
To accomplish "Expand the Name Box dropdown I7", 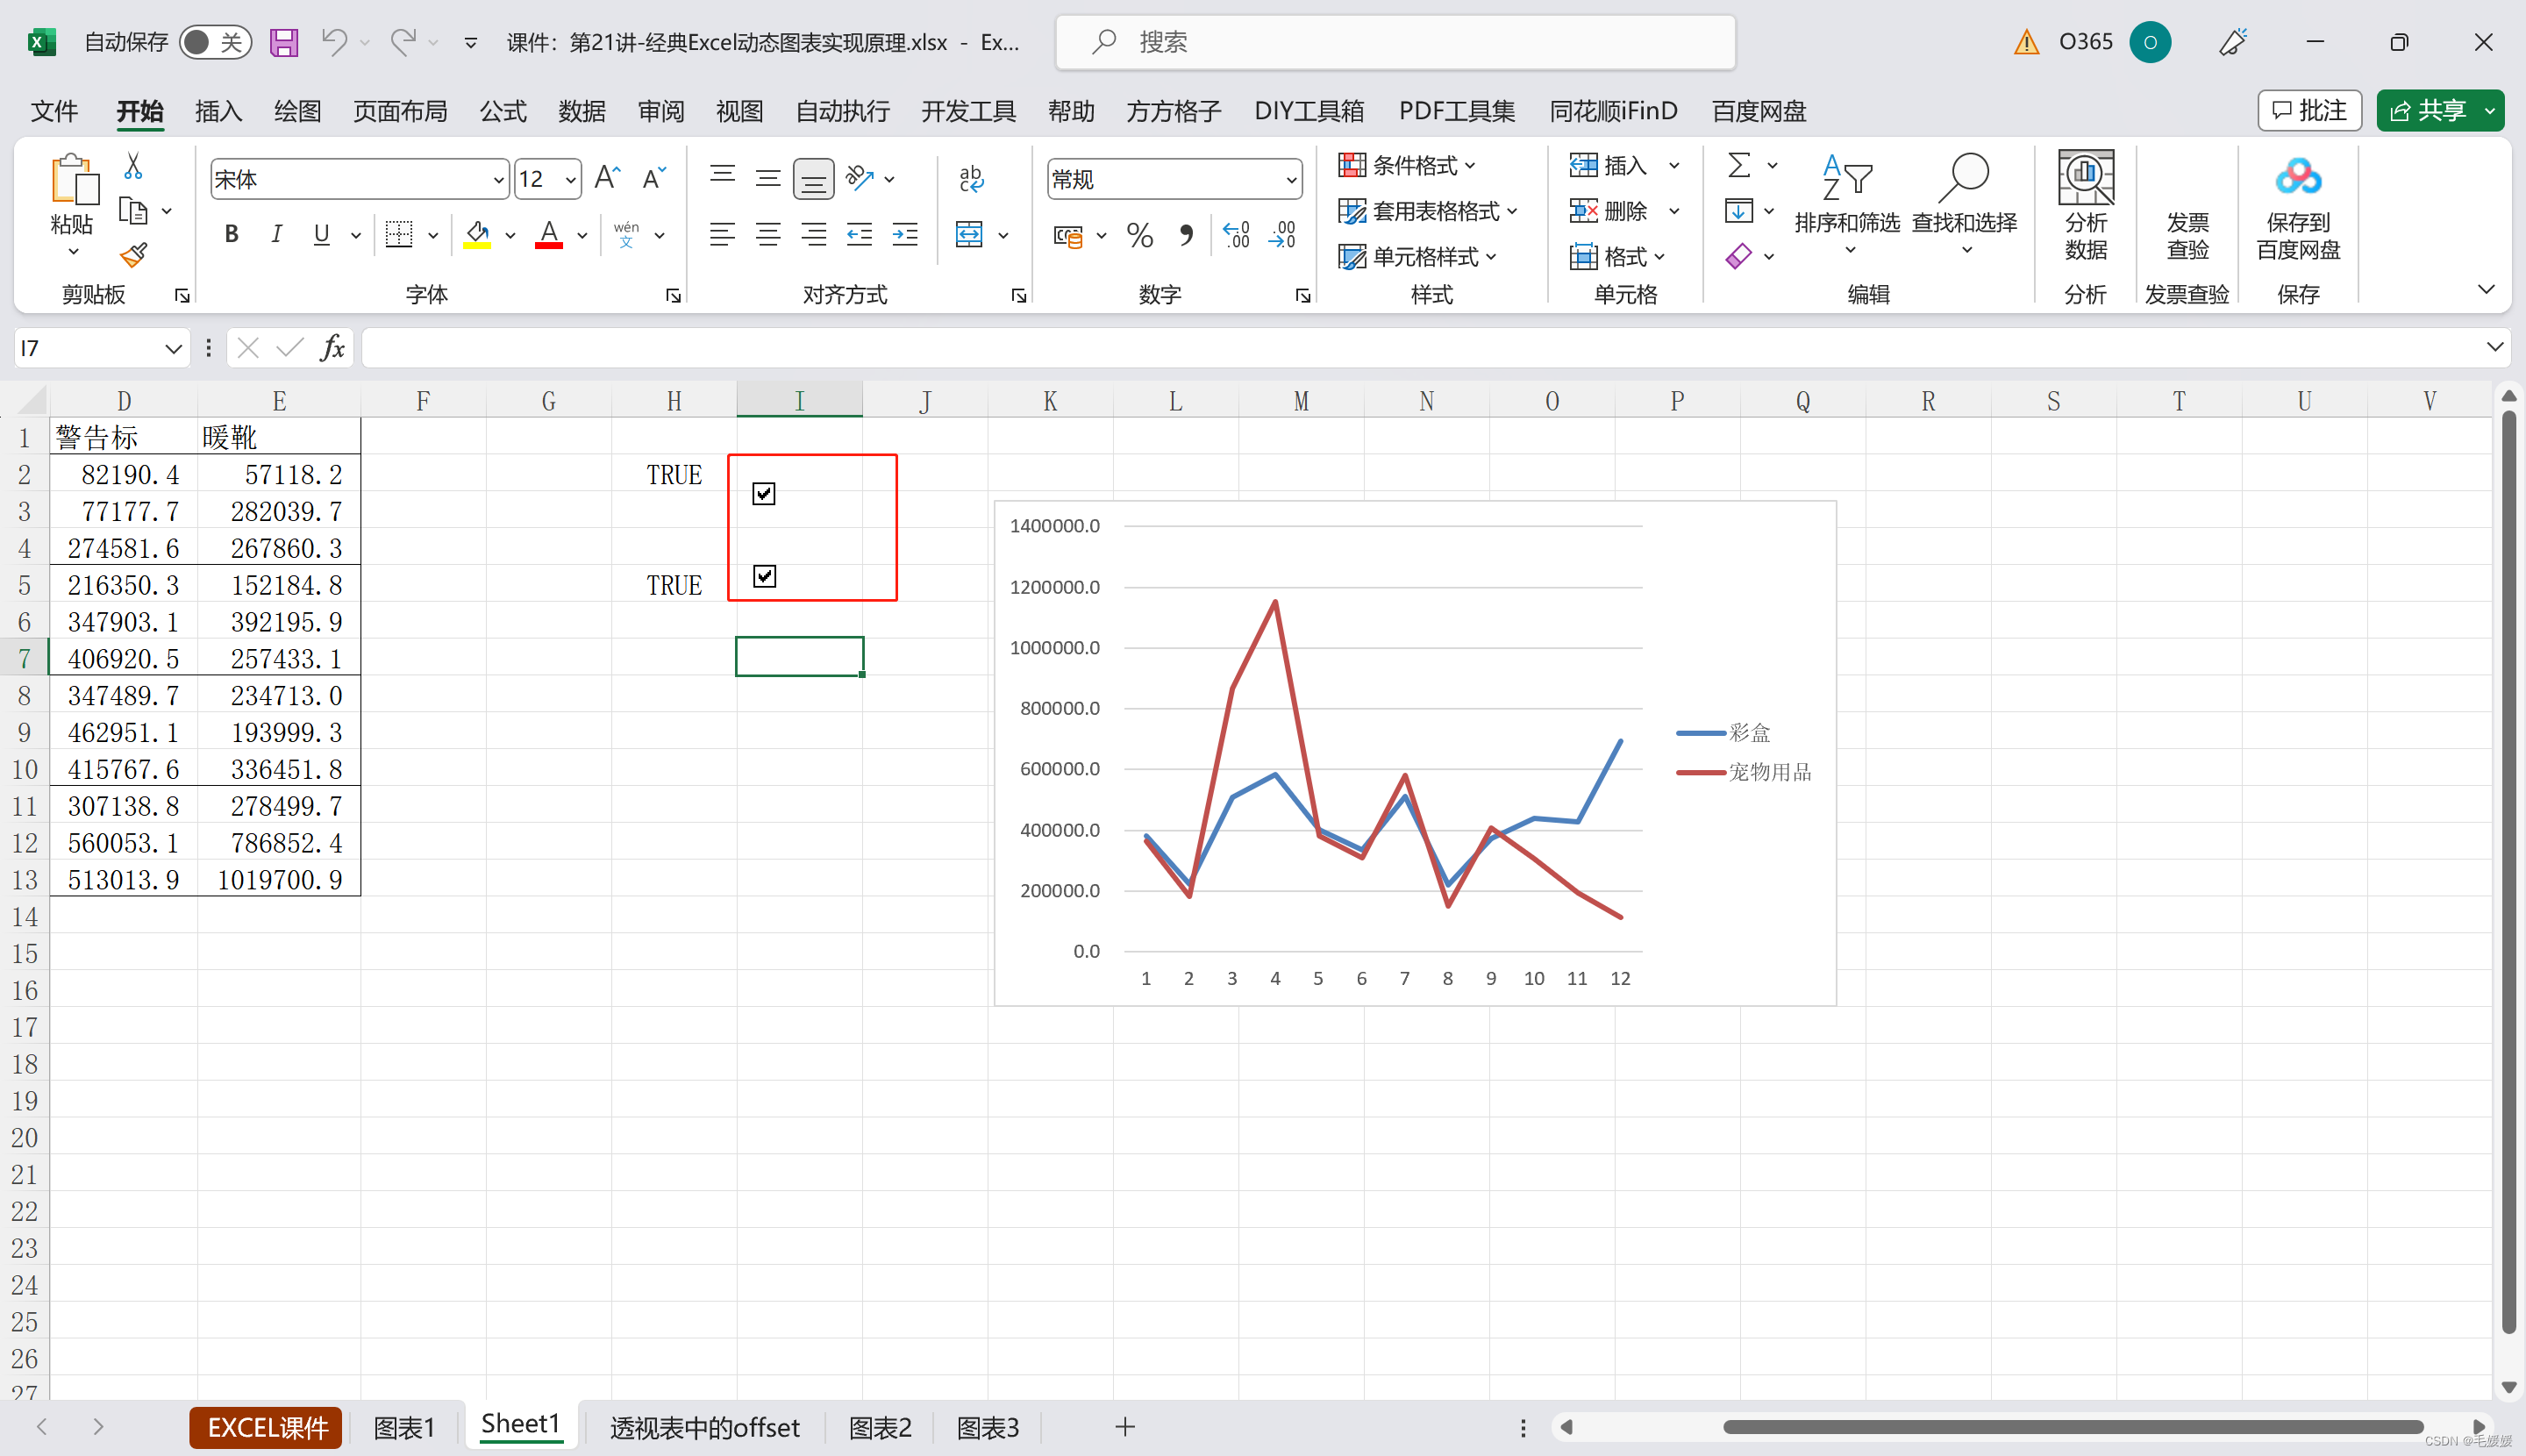I will (173, 348).
